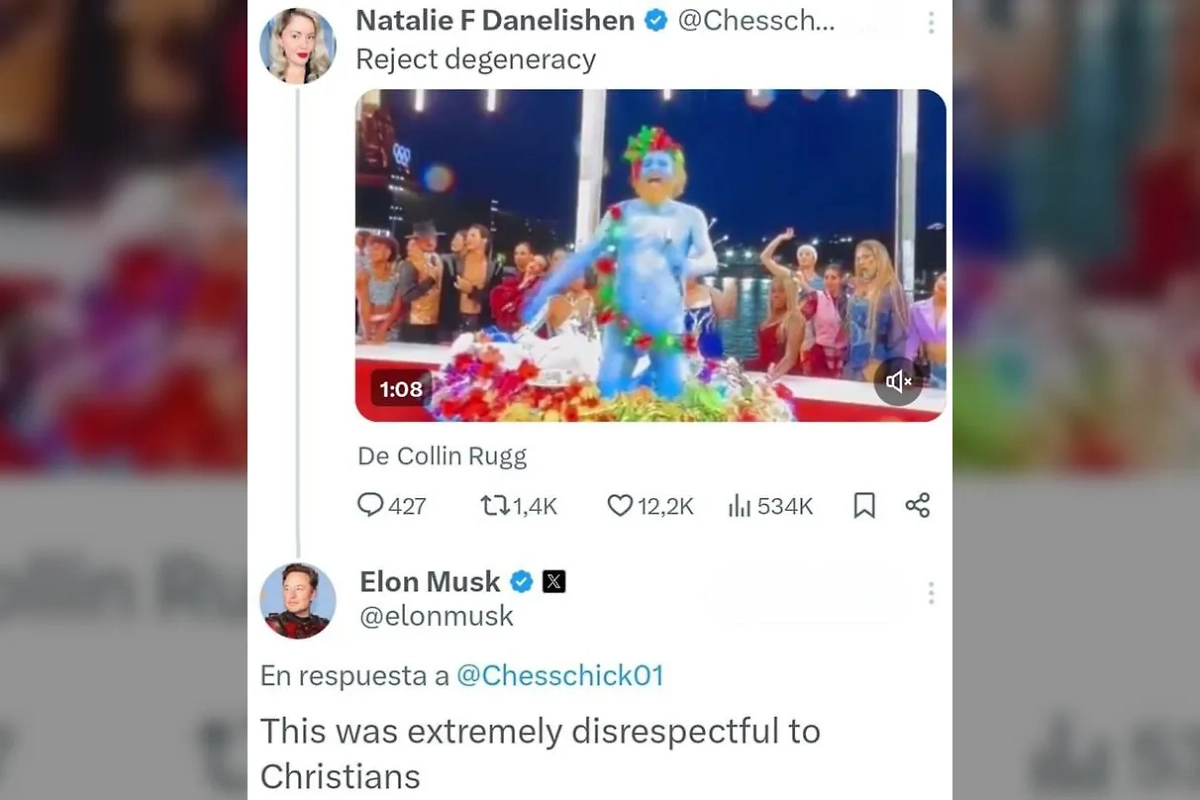Like the tweet with heart icon
The height and width of the screenshot is (800, 1200).
coord(620,506)
